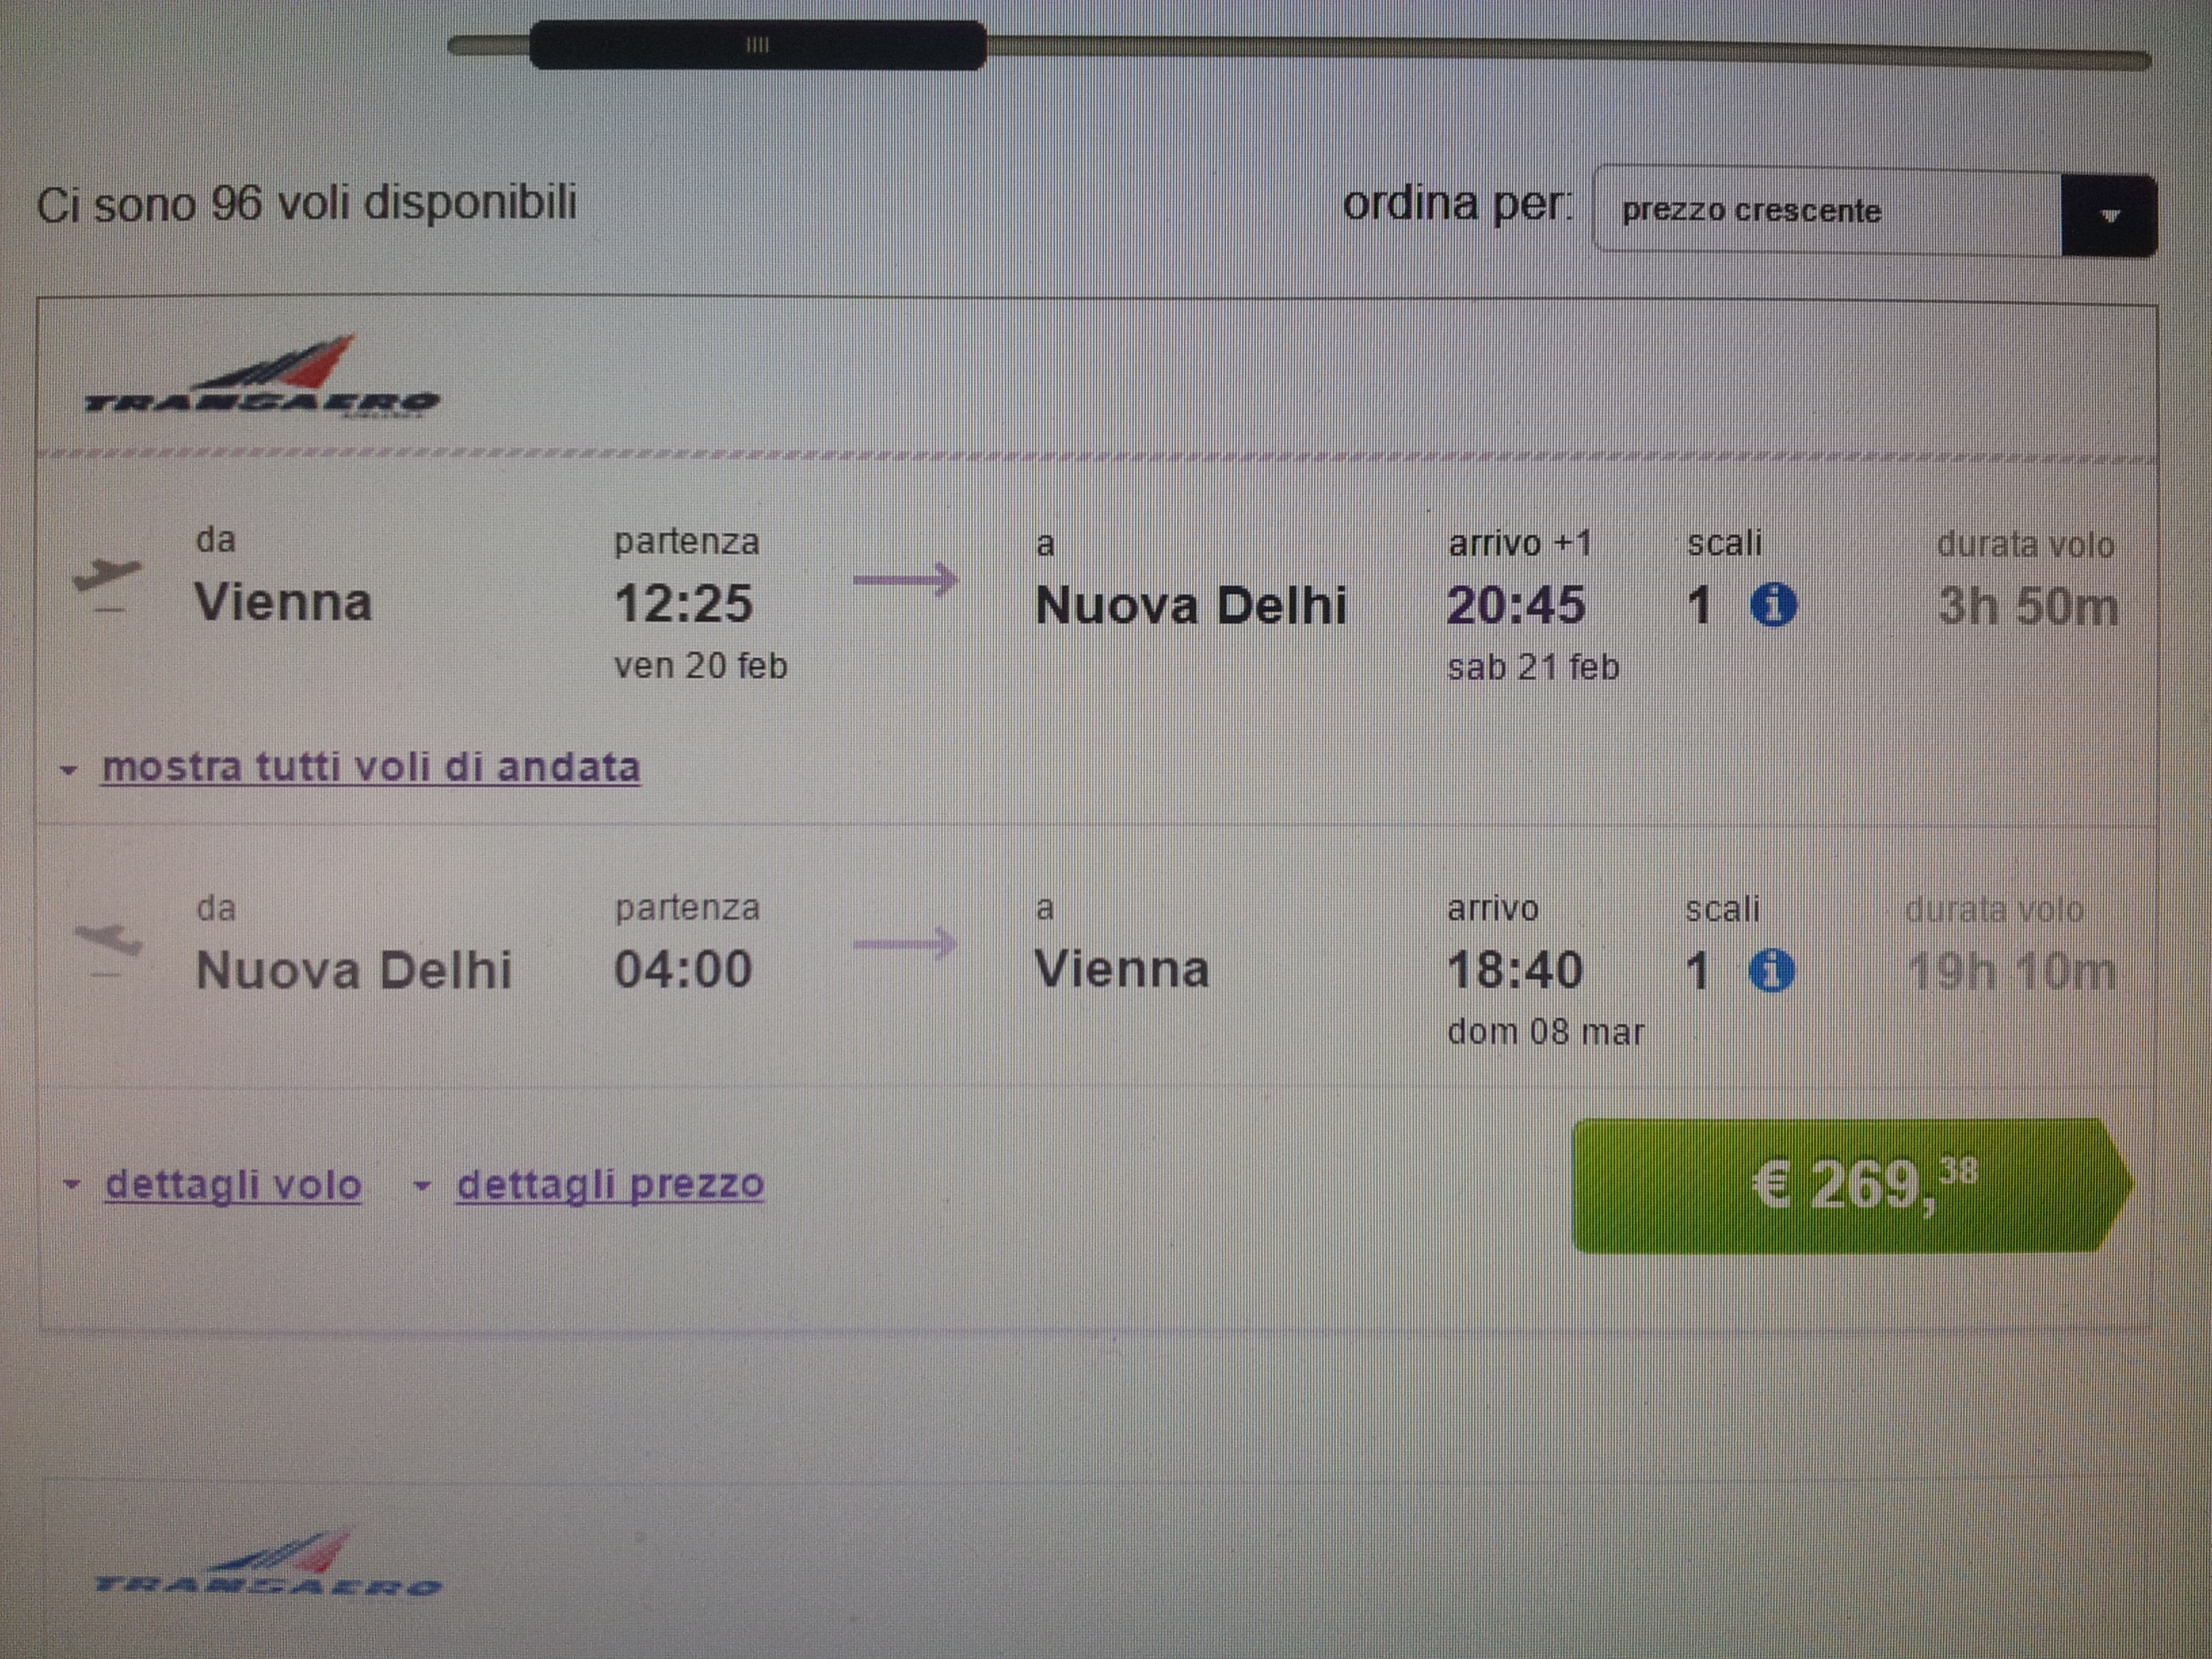Screen dimensions: 2212x1659
Task: Click the slider track right of the handle
Action: click(1568, 50)
